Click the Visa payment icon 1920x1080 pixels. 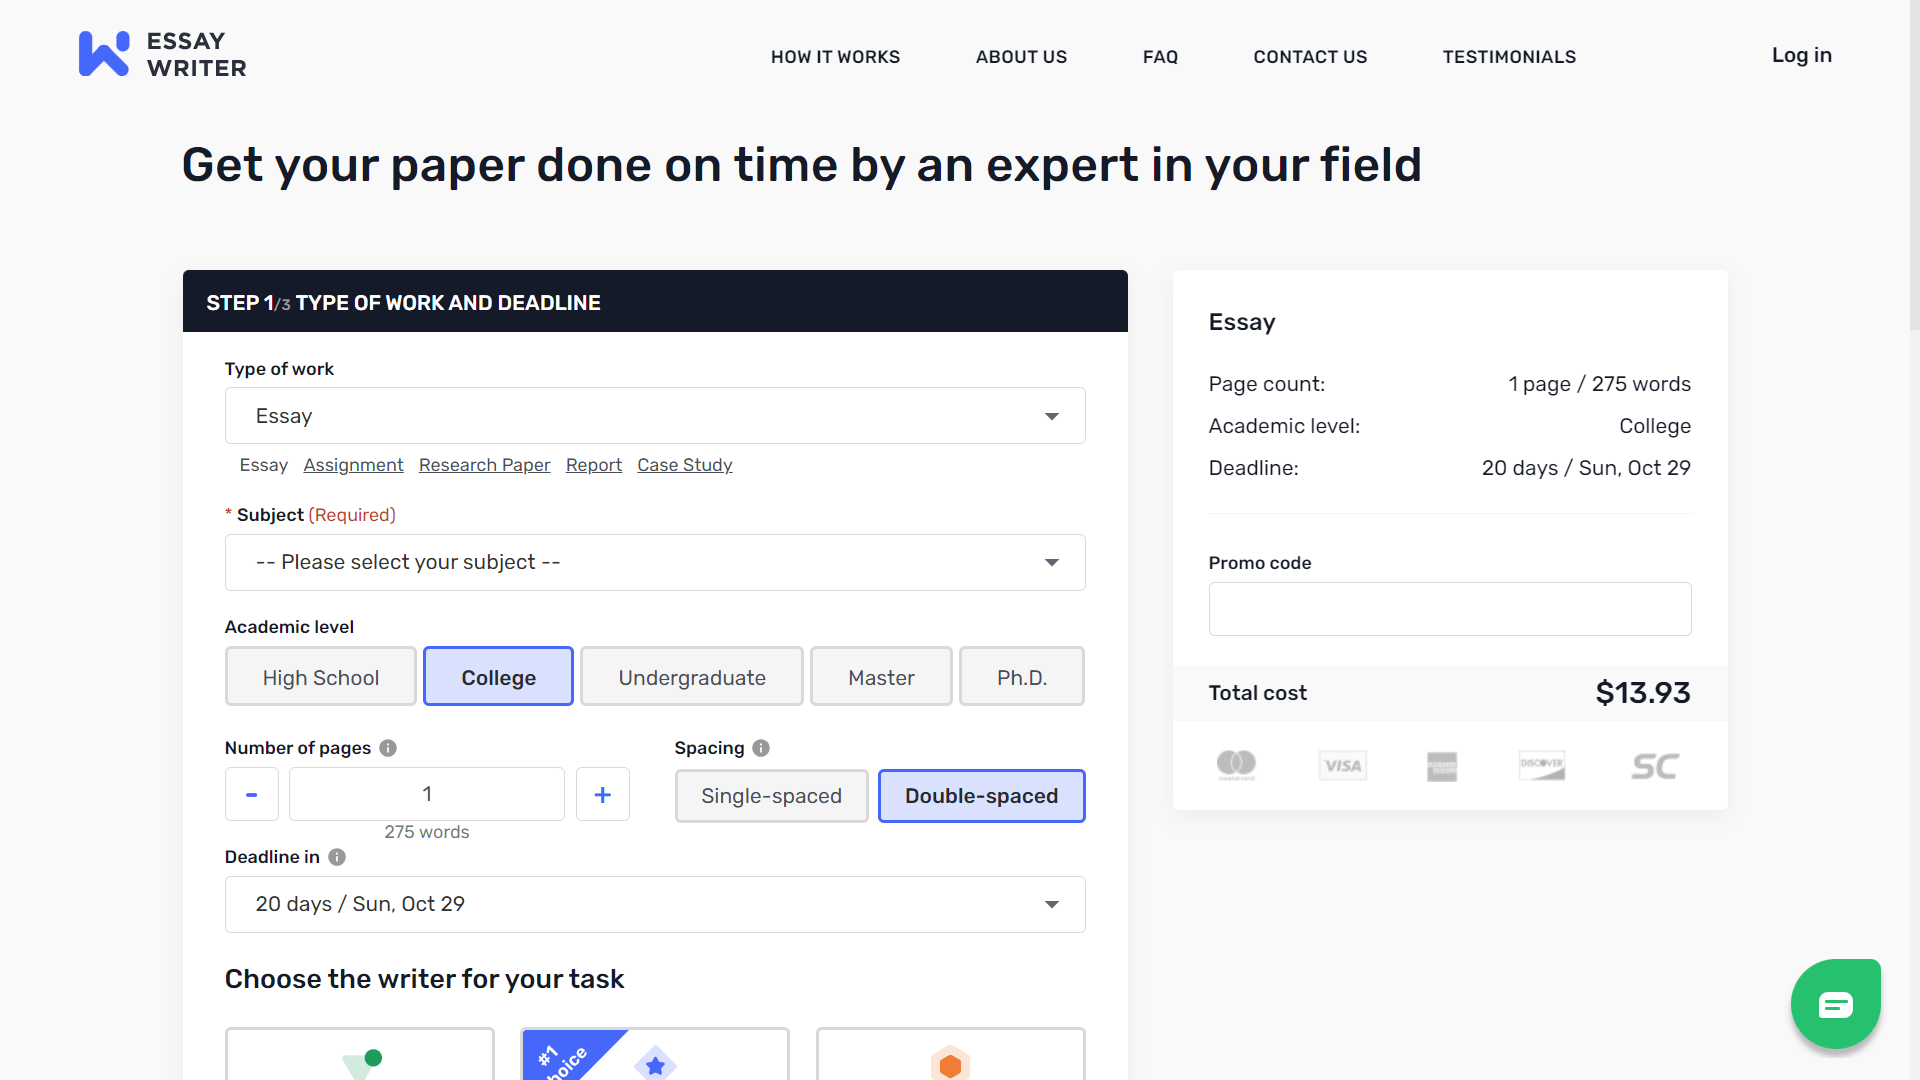[1342, 764]
